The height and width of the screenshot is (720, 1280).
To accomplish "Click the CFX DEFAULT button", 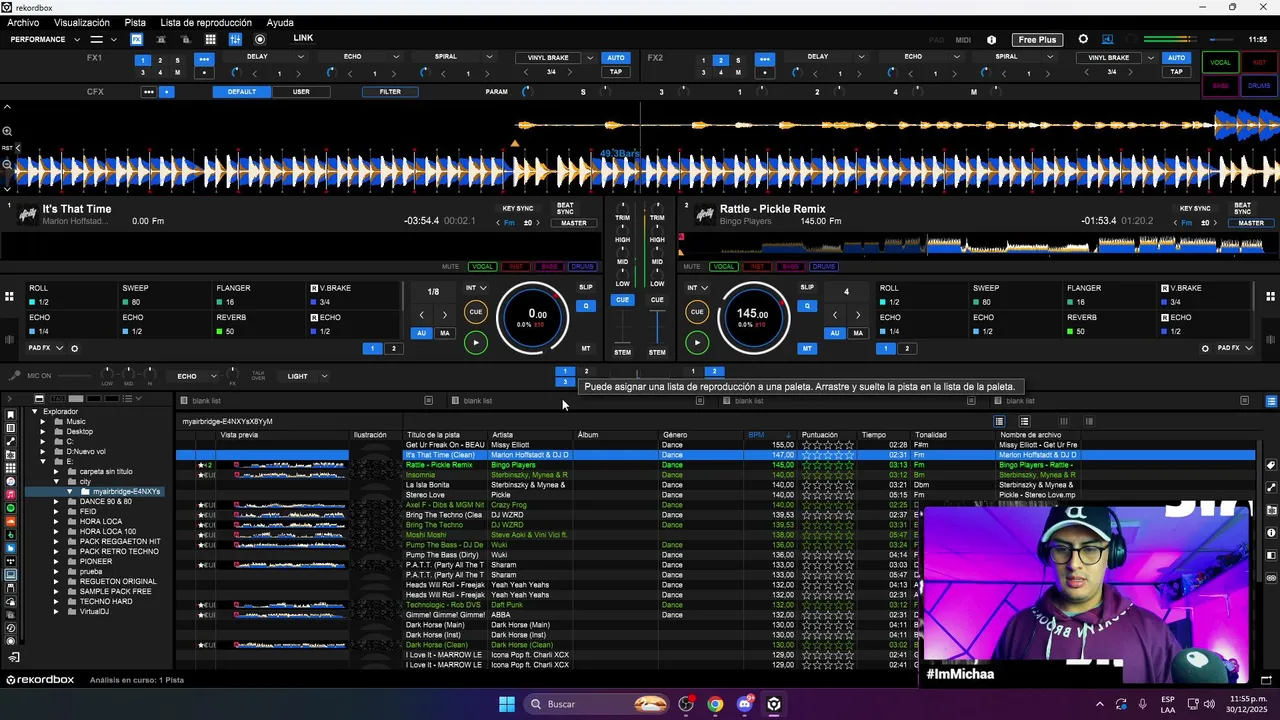I will coord(242,92).
